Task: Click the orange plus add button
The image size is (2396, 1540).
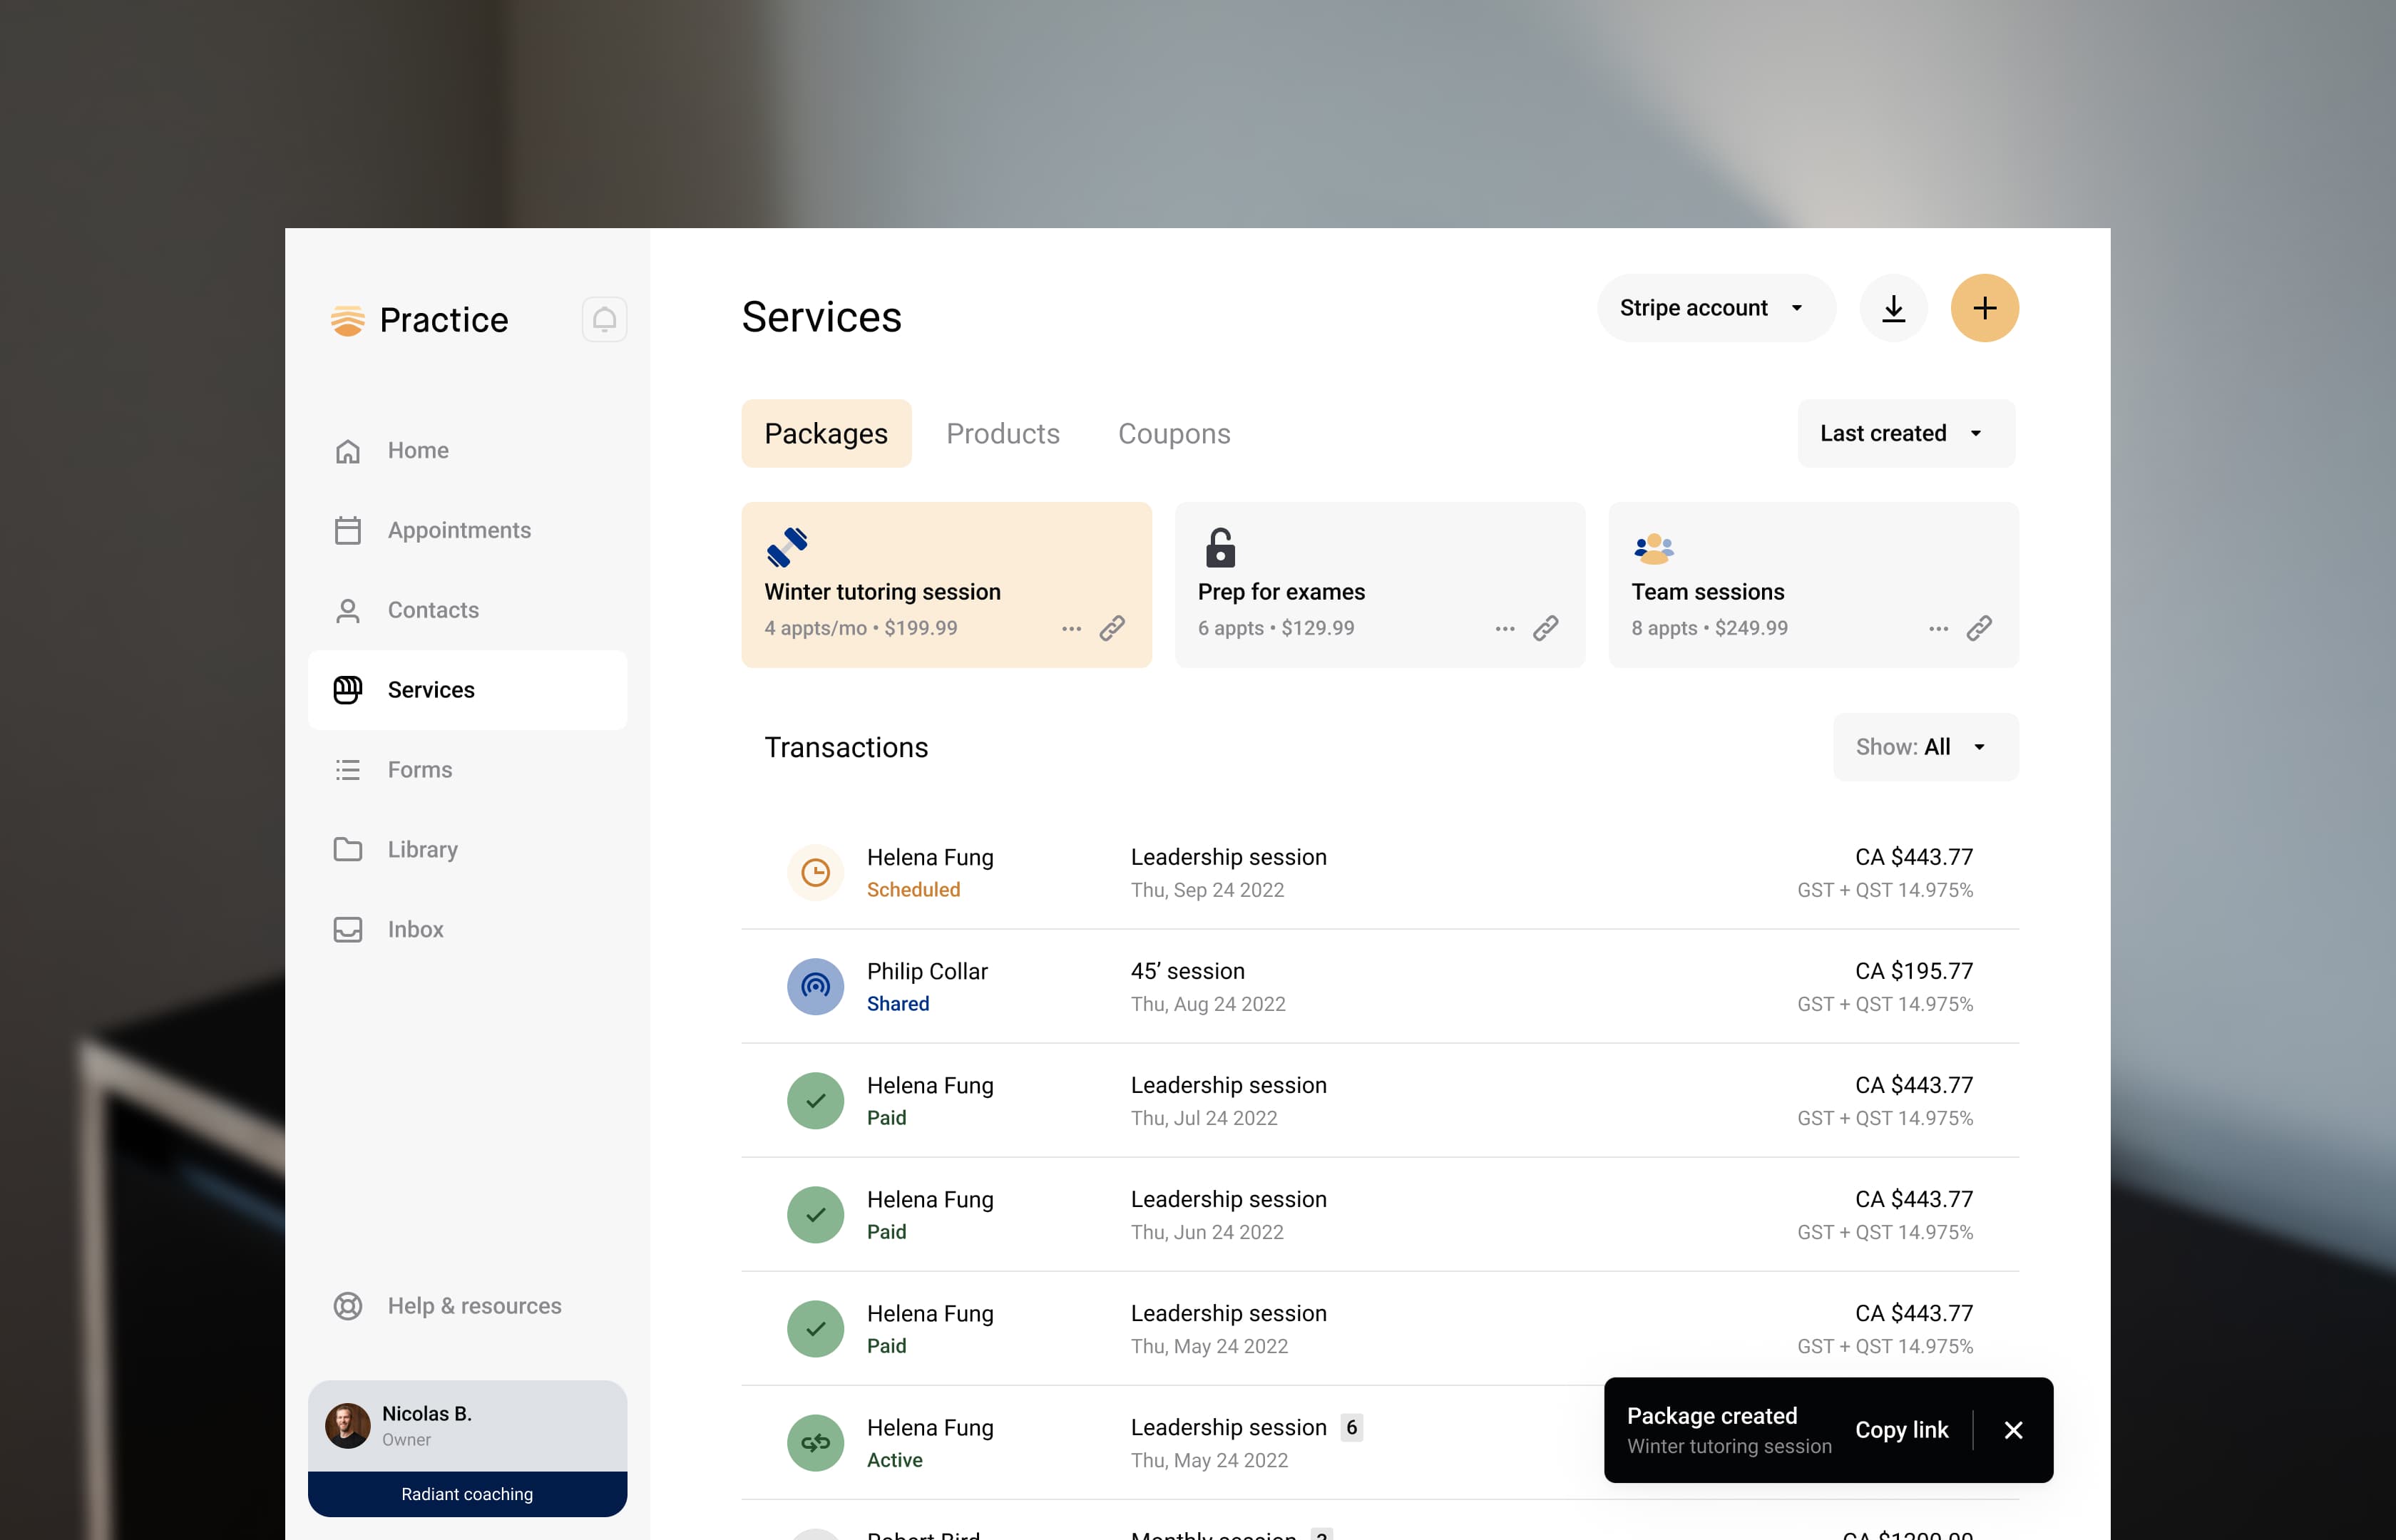Action: coord(1984,308)
